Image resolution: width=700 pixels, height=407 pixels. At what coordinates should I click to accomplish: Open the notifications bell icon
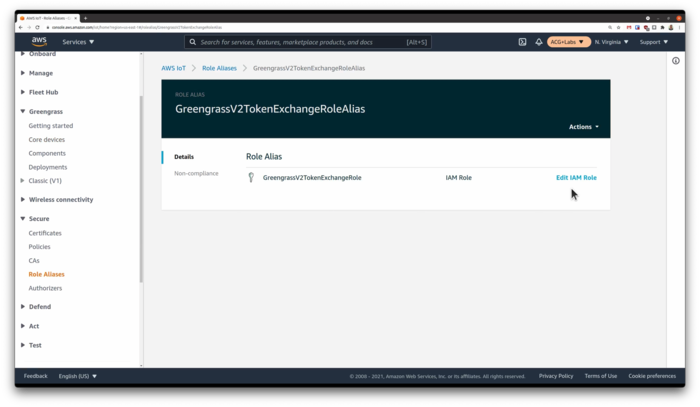[x=538, y=42]
